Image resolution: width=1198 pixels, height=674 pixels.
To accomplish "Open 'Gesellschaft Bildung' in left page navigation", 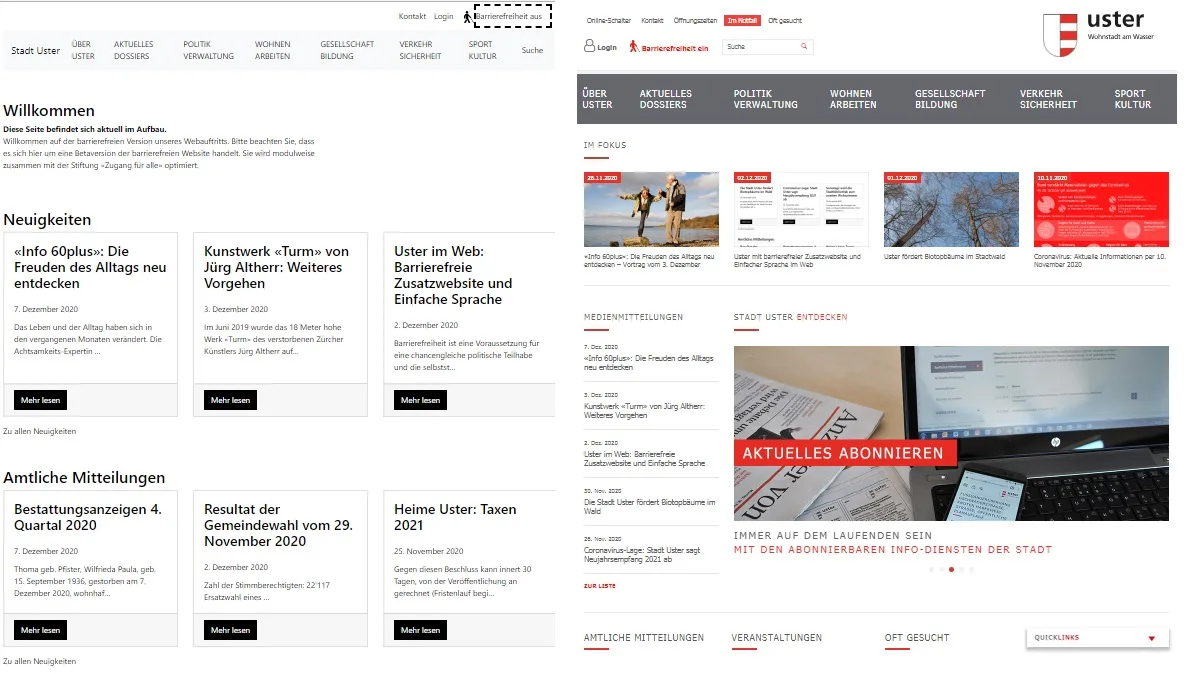I will click(347, 50).
